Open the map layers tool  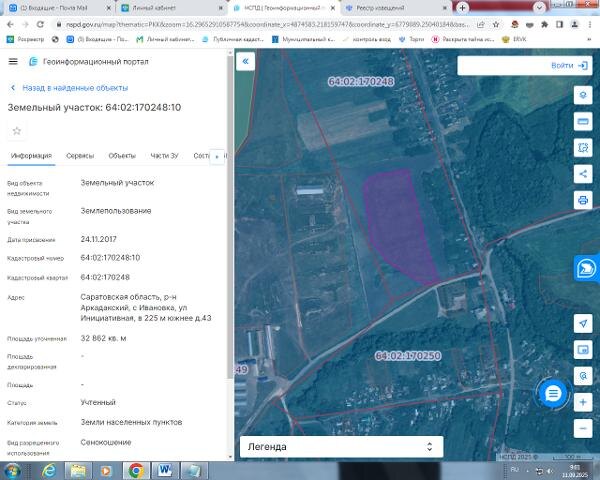click(x=583, y=95)
